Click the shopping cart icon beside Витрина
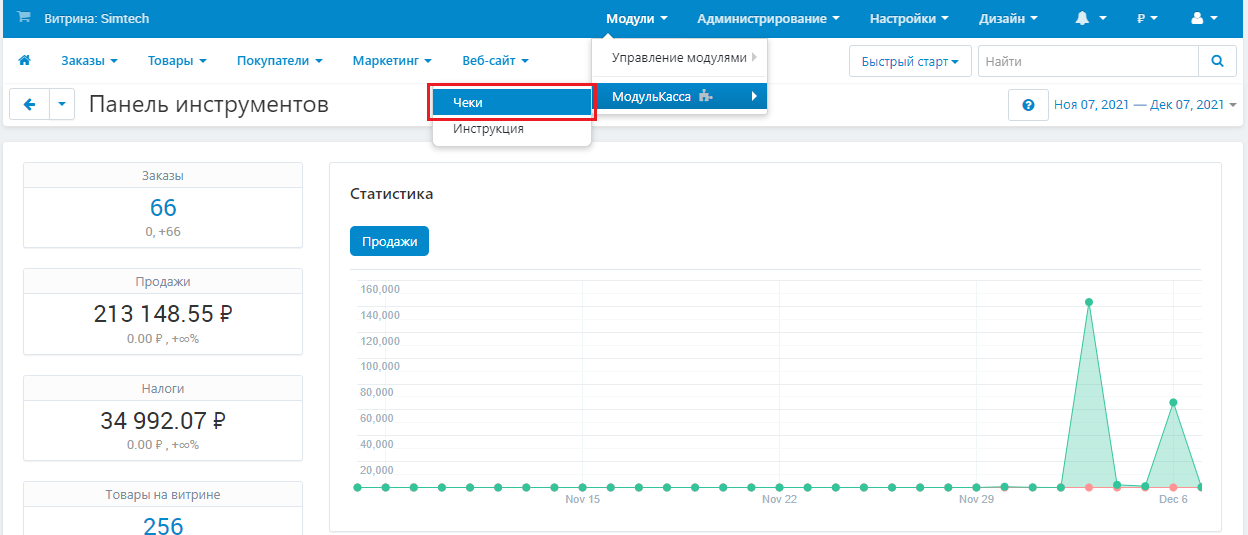The height and width of the screenshot is (535, 1248). point(24,18)
